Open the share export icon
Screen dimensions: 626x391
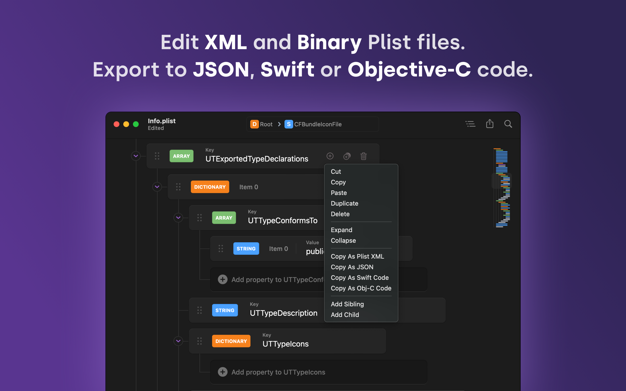point(489,124)
